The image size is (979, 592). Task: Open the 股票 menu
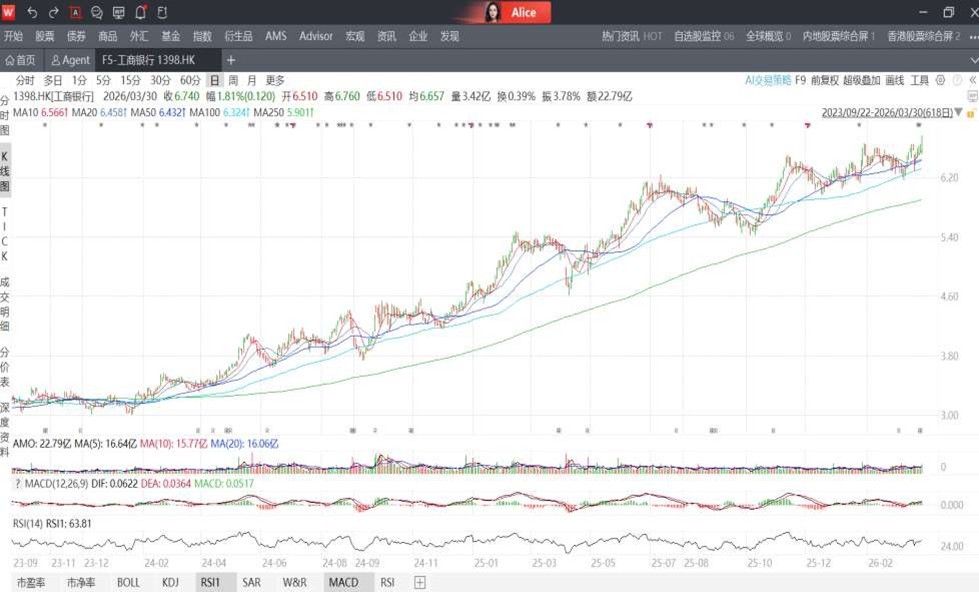[x=45, y=36]
